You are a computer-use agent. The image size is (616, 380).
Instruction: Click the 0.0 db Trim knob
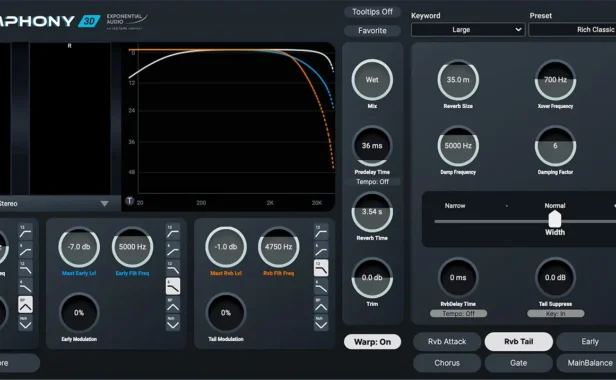(x=372, y=278)
